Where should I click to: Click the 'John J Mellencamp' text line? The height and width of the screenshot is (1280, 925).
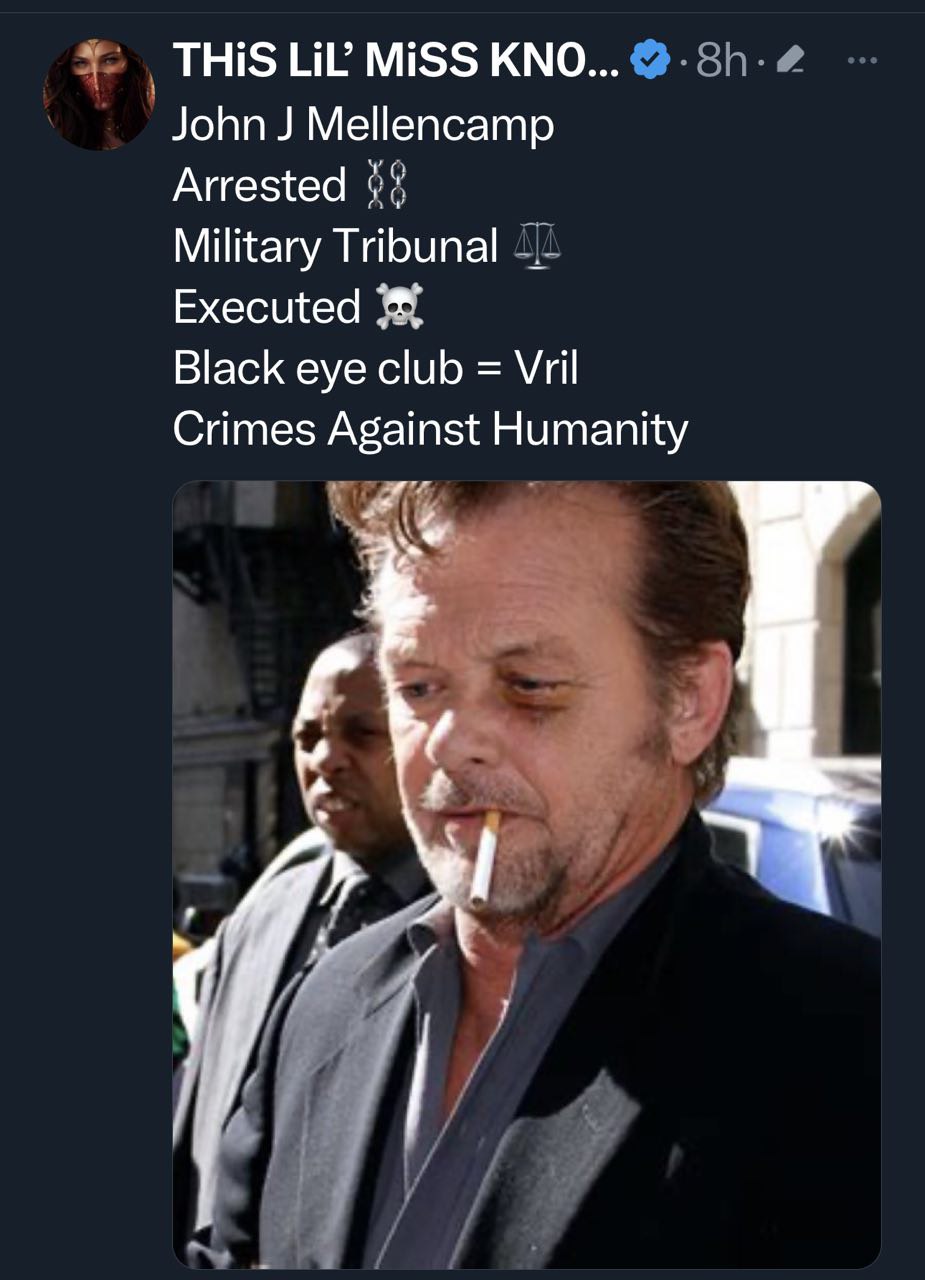click(363, 125)
